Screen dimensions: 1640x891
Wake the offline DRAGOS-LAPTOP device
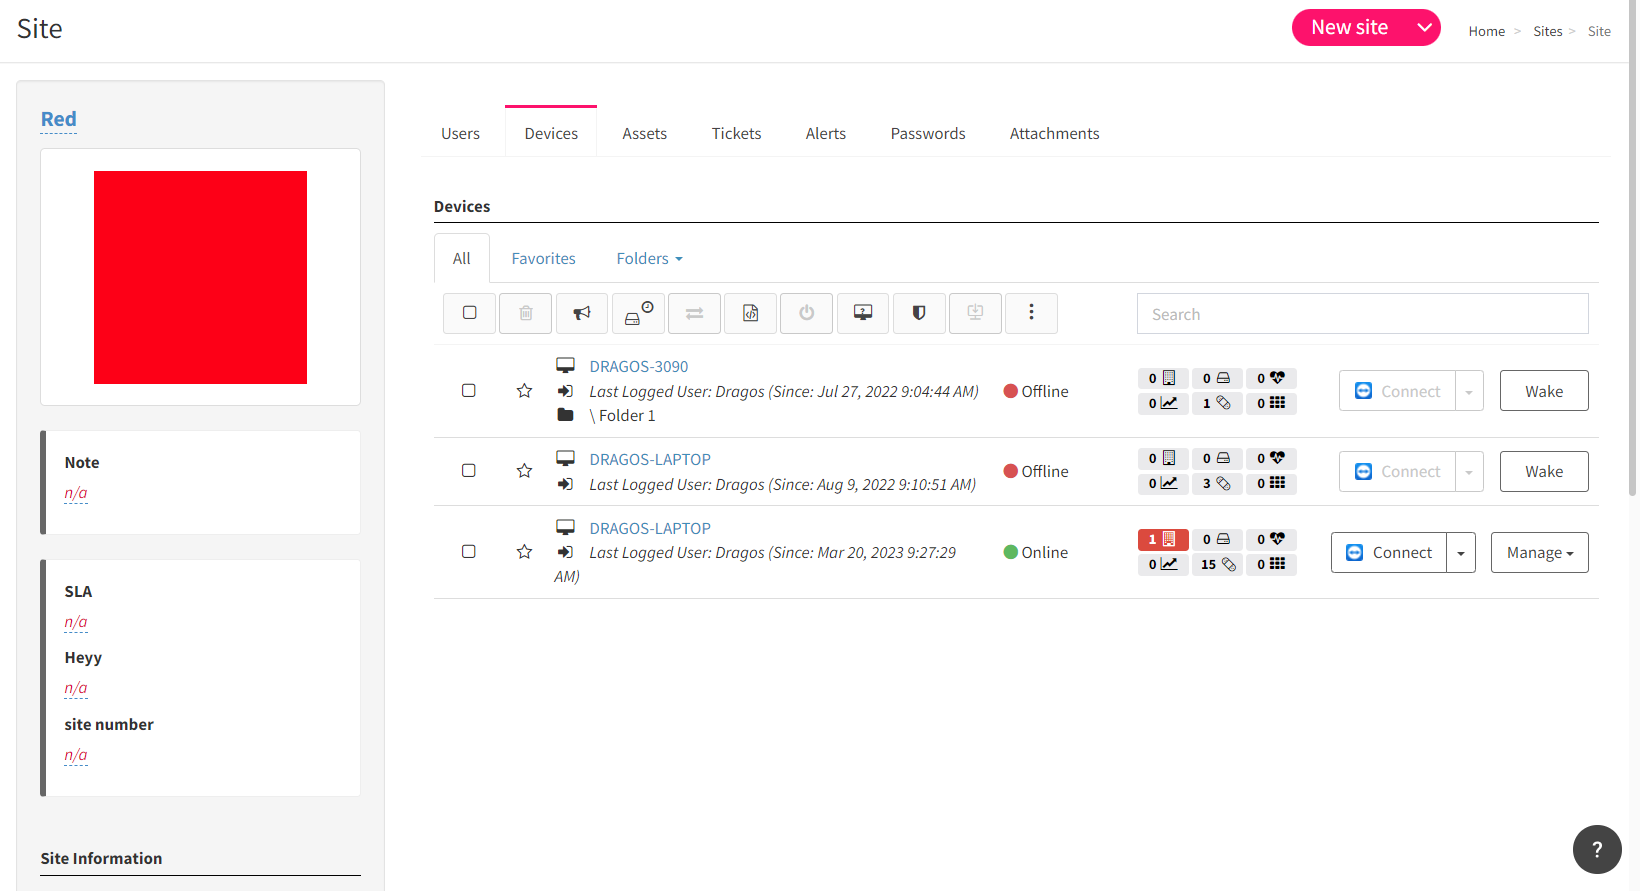pos(1544,471)
